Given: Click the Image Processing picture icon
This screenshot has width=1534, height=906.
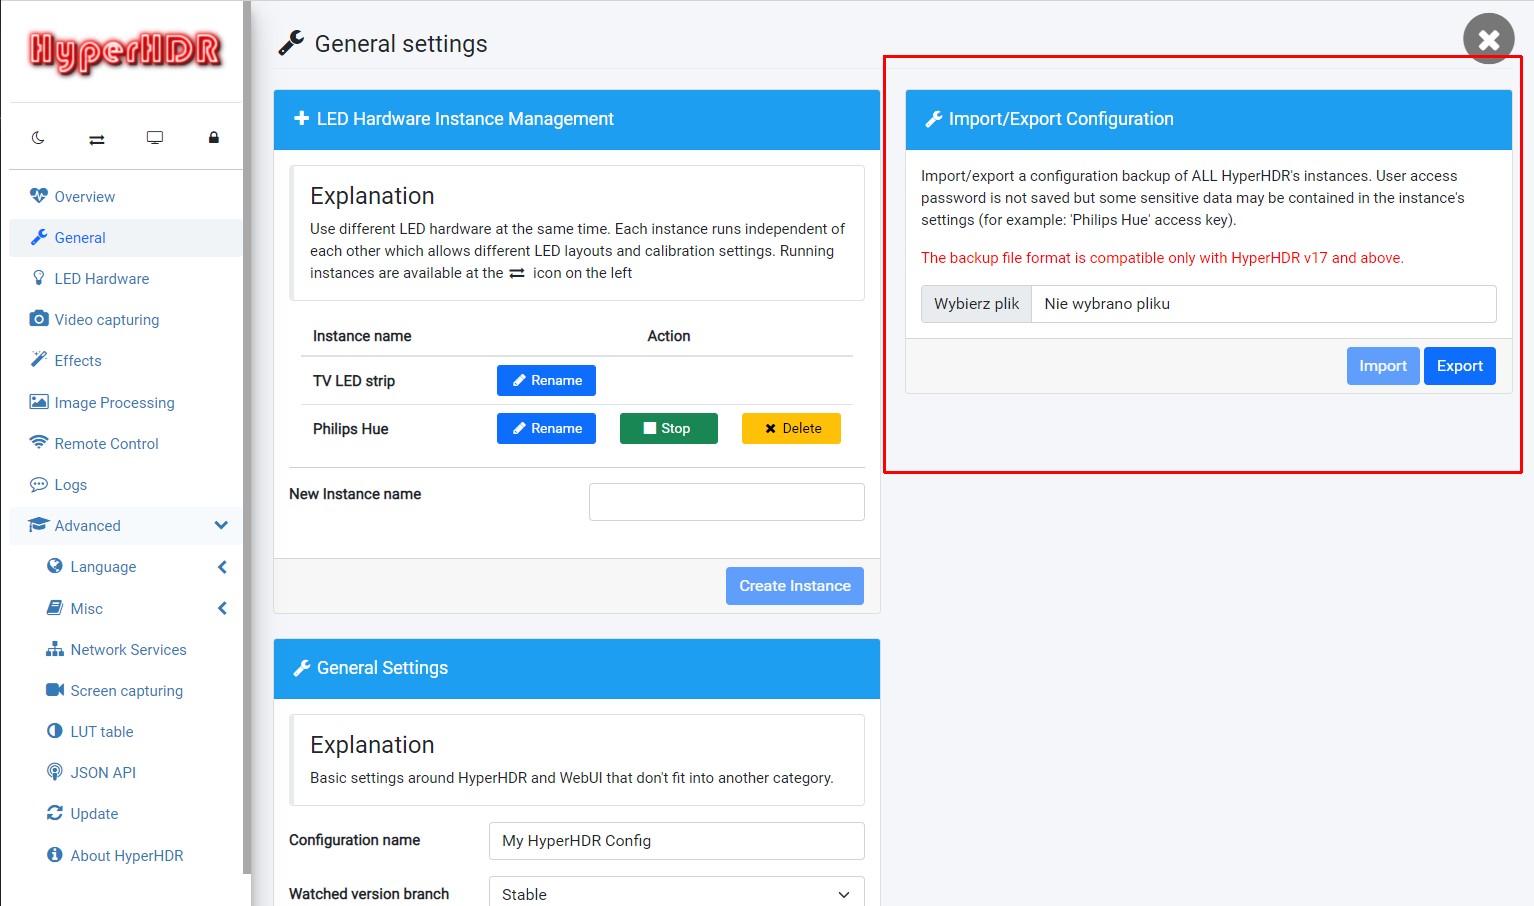Looking at the screenshot, I should coord(39,402).
